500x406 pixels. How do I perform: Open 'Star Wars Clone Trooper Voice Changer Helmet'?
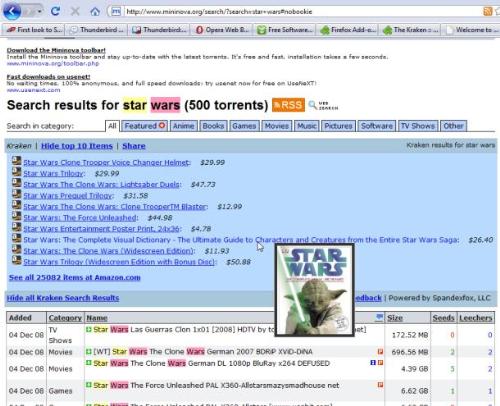click(x=107, y=163)
